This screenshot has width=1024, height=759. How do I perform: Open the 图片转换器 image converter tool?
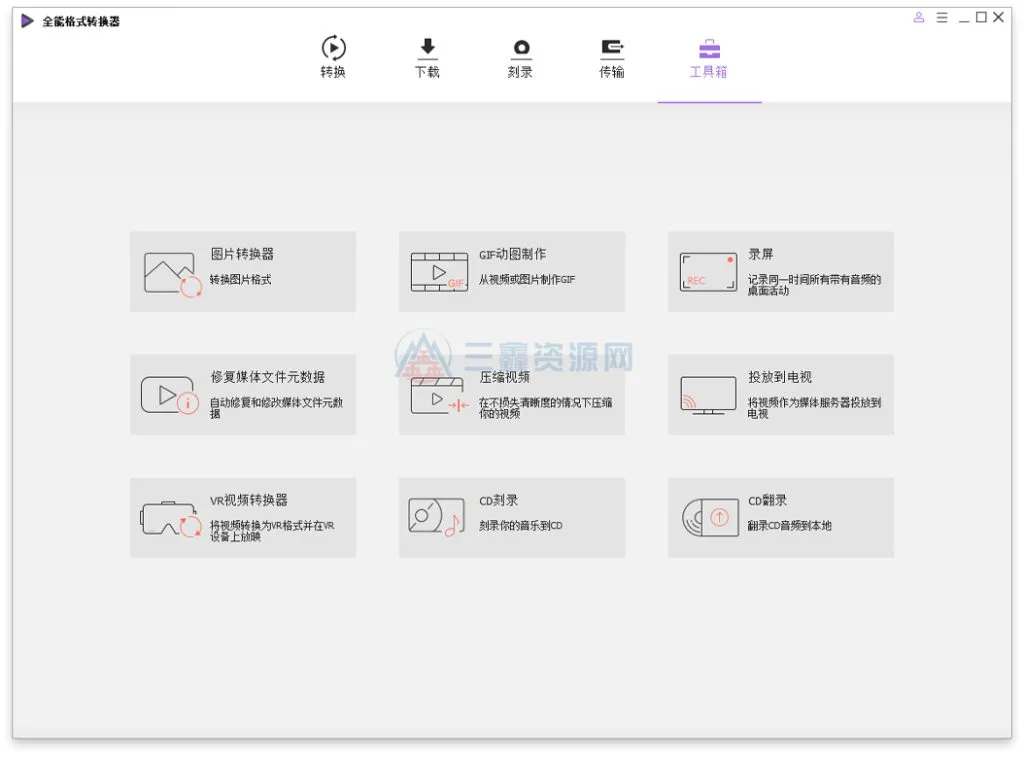click(241, 271)
